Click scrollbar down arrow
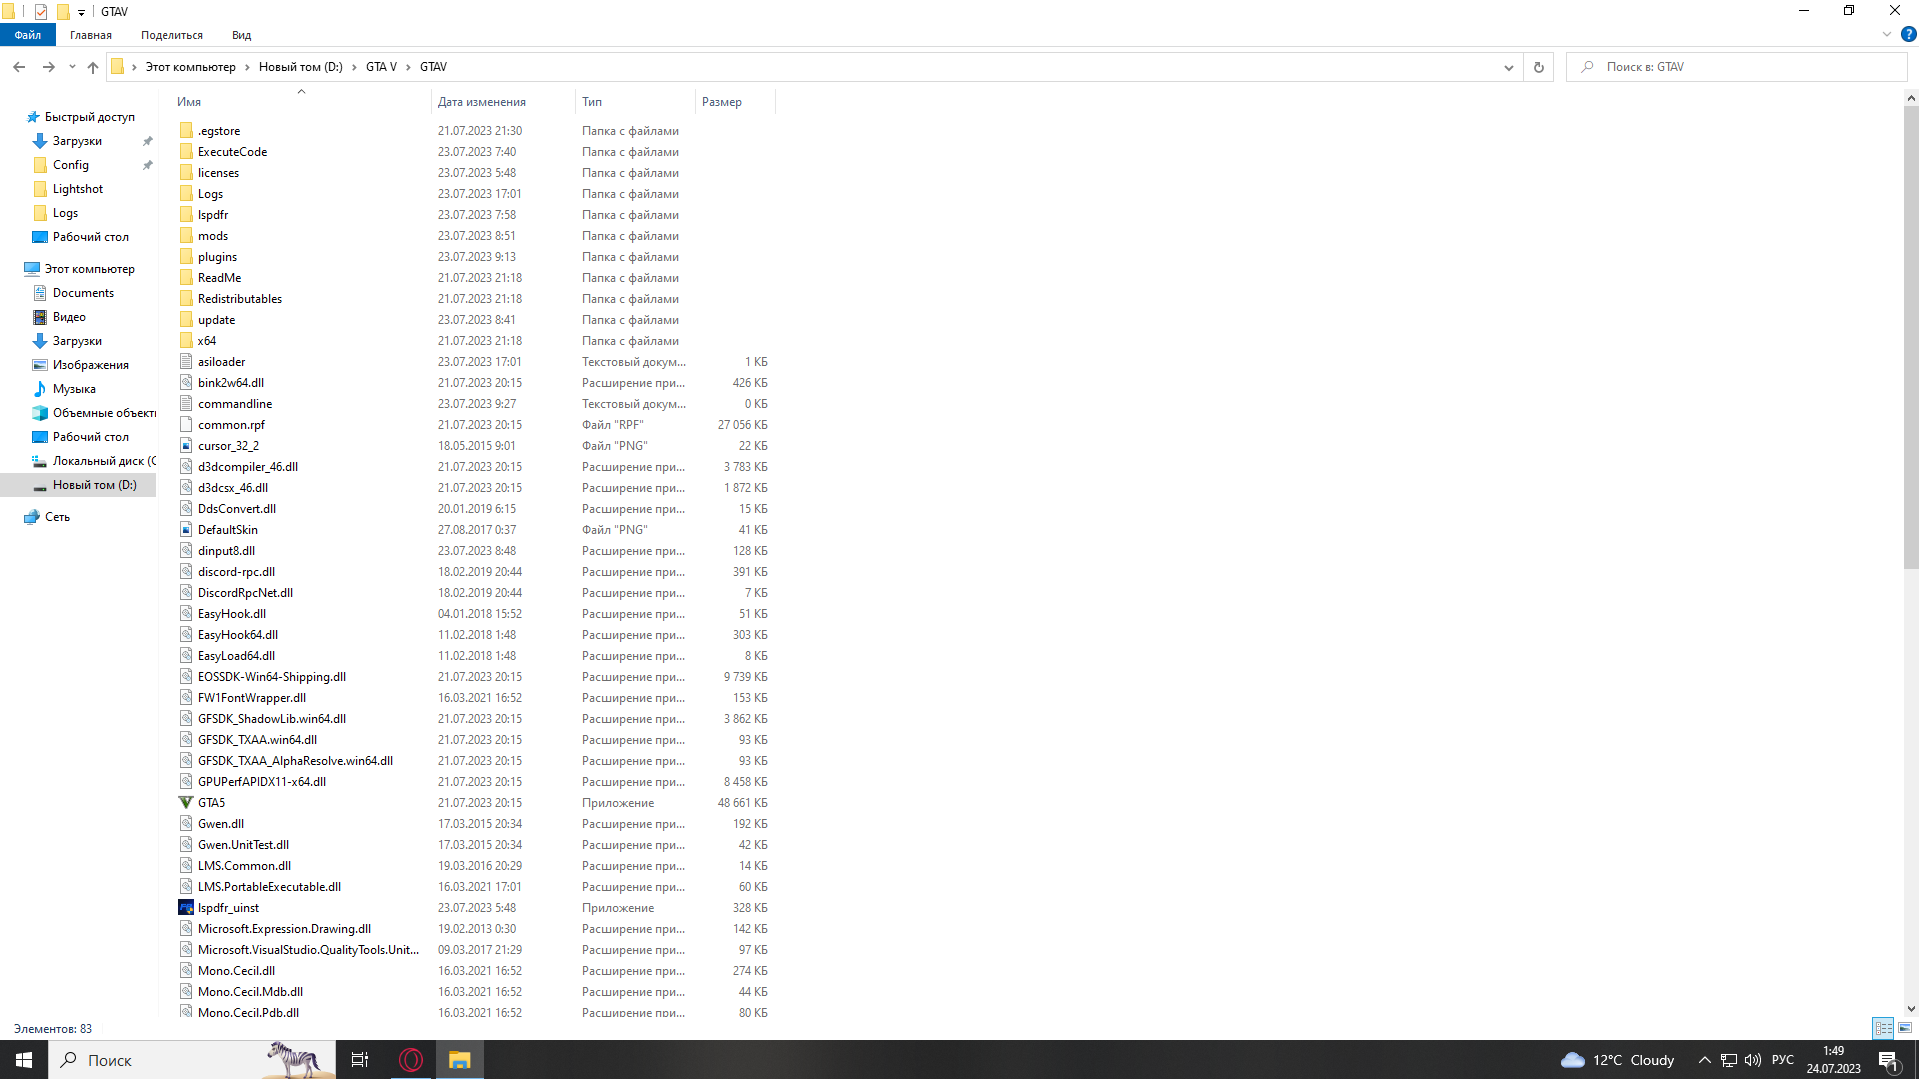 pos(1911,1009)
